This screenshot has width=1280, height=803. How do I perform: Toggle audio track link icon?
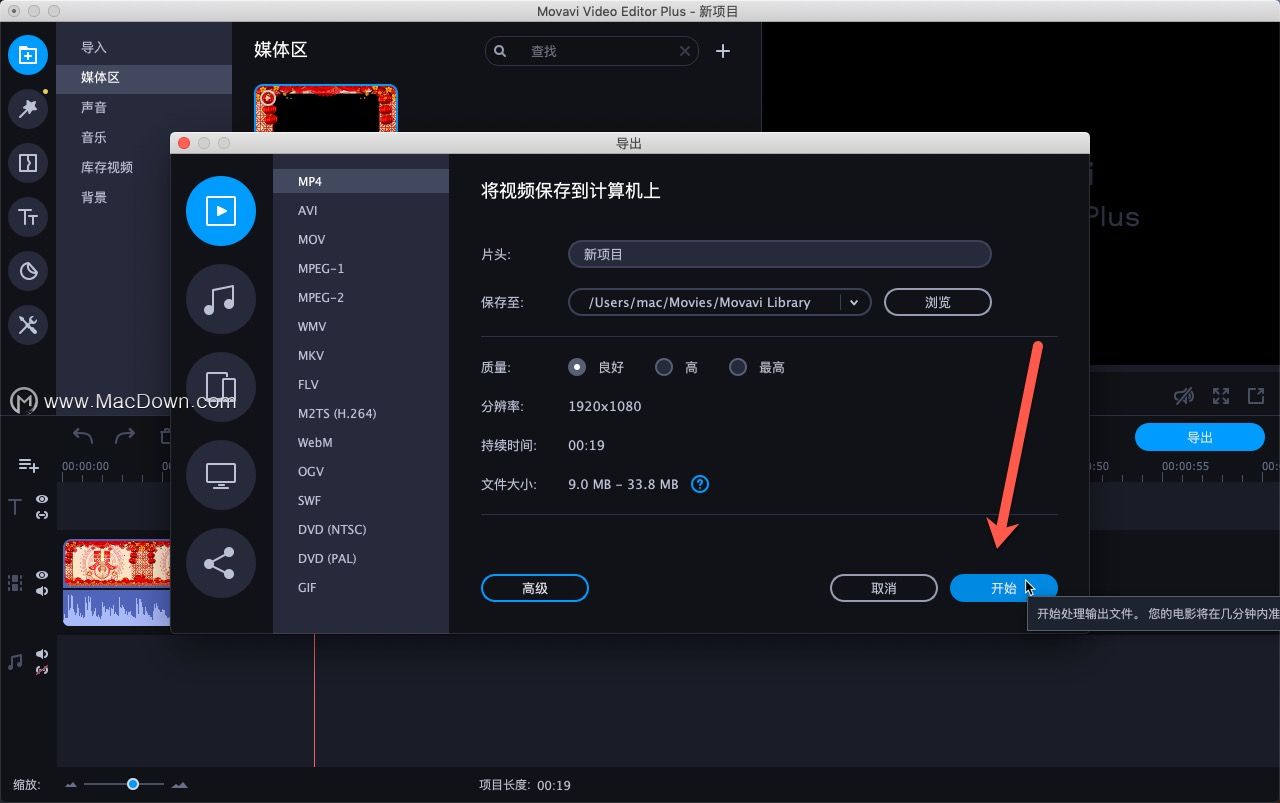point(42,670)
